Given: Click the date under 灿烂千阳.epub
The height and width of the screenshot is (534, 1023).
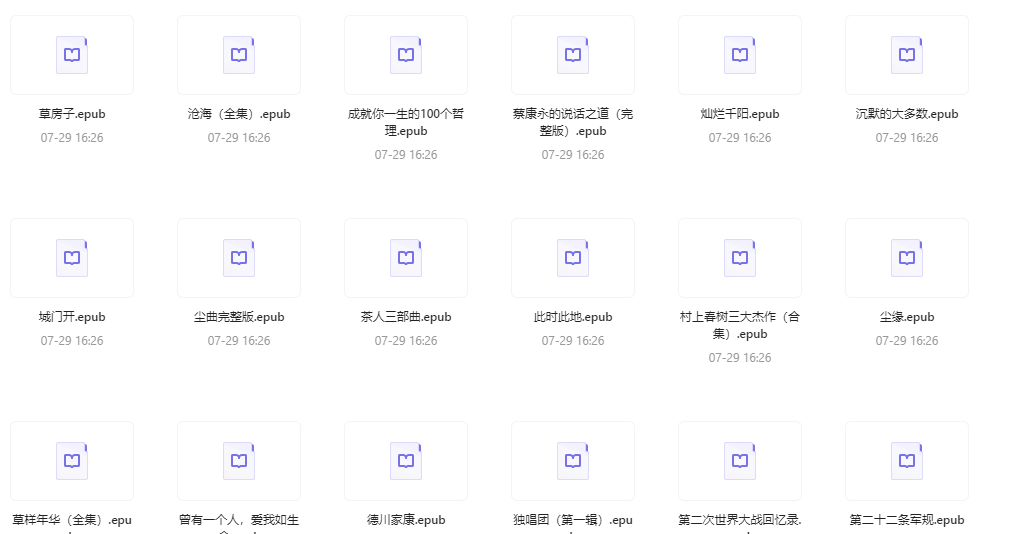Looking at the screenshot, I should click(740, 138).
